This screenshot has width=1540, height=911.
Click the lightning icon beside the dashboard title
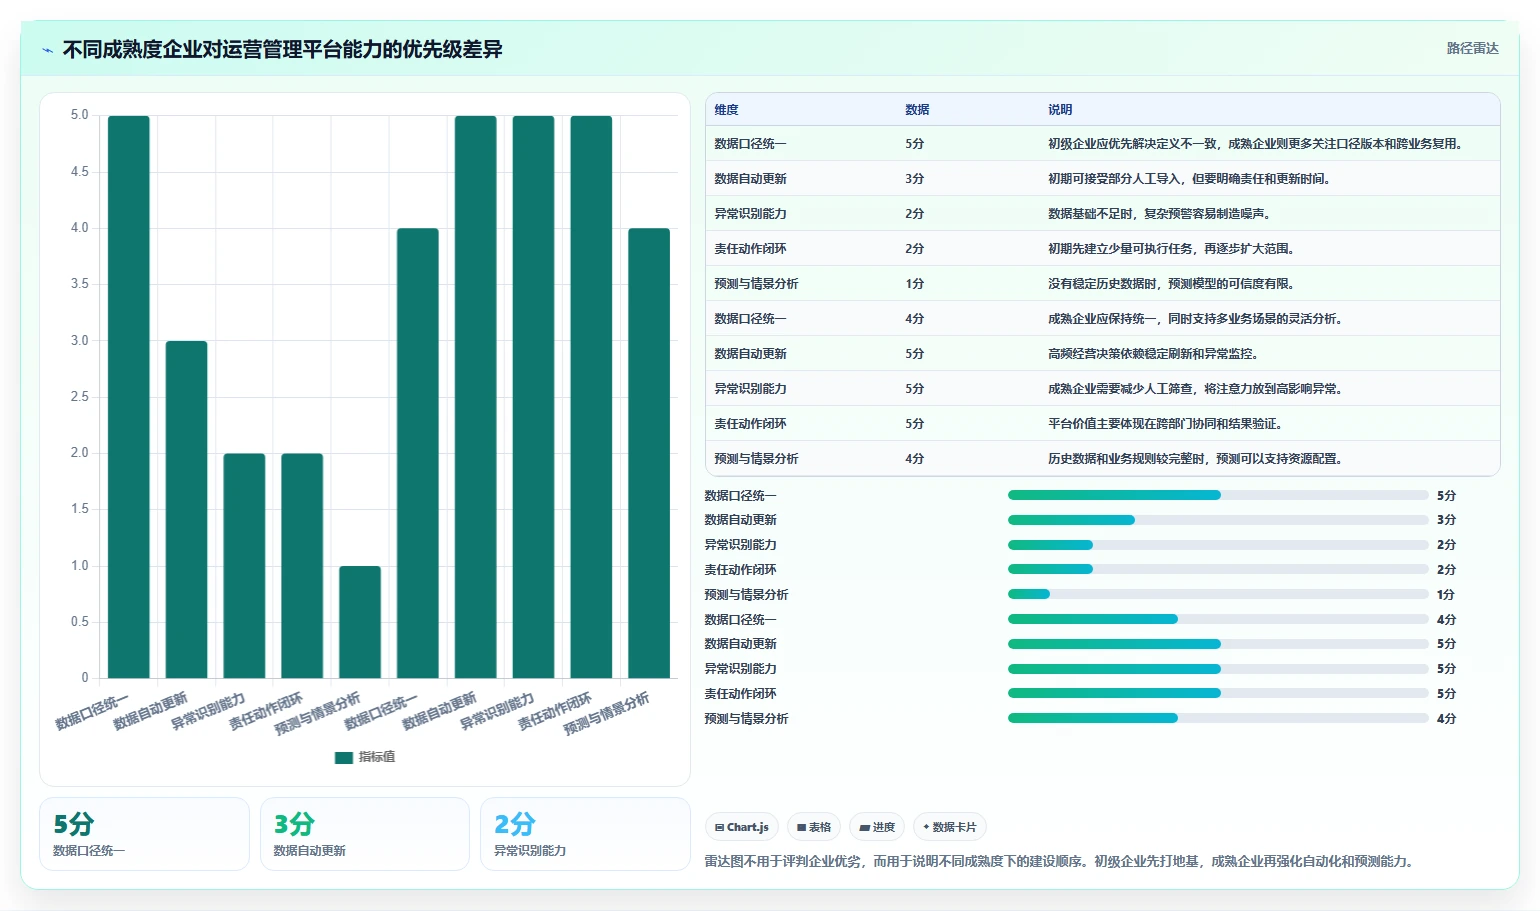(47, 50)
